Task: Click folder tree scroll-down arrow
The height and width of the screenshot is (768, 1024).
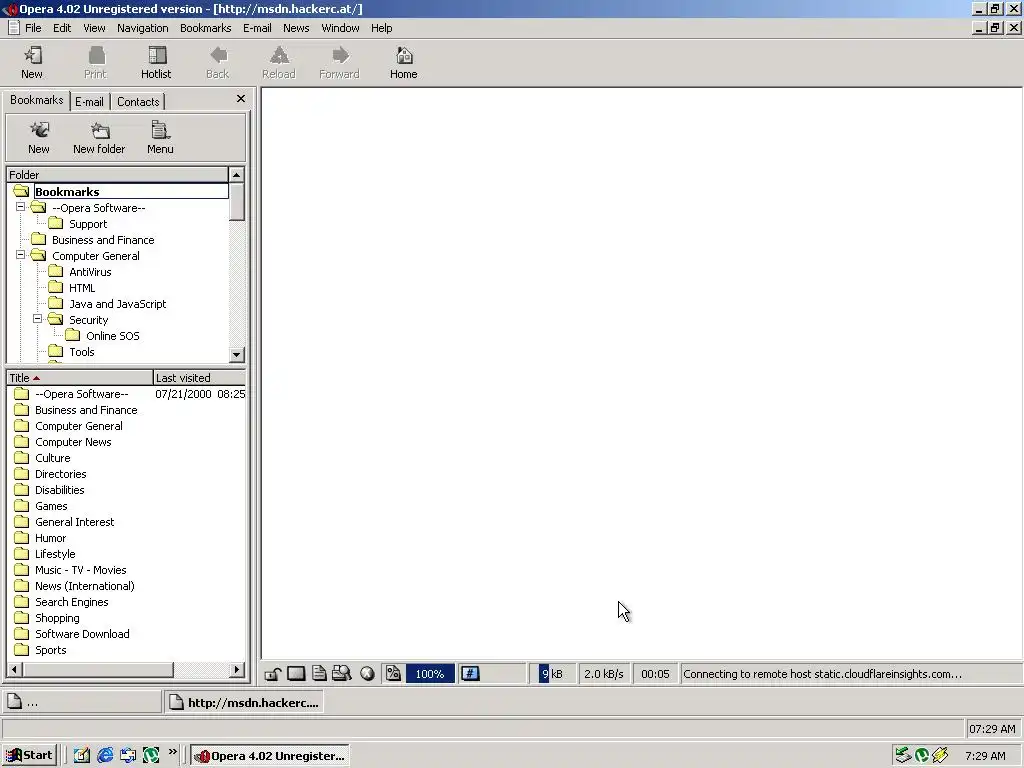Action: (x=236, y=355)
